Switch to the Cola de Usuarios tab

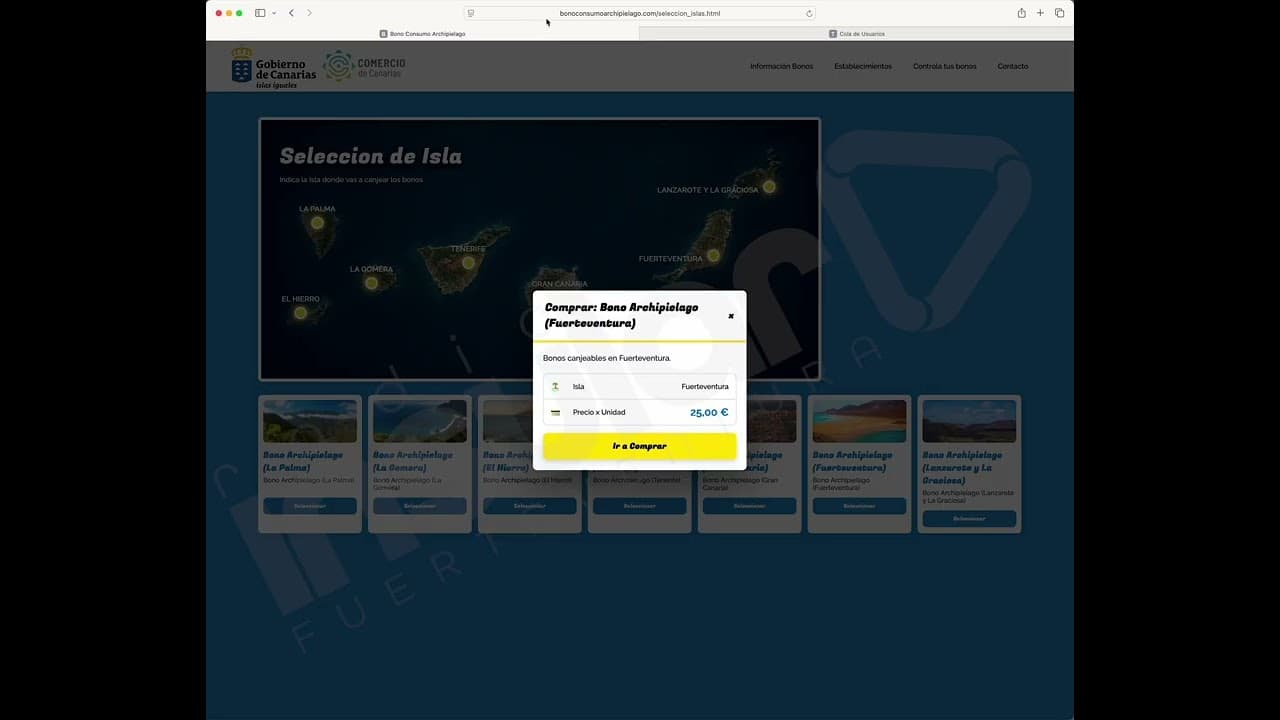click(858, 33)
